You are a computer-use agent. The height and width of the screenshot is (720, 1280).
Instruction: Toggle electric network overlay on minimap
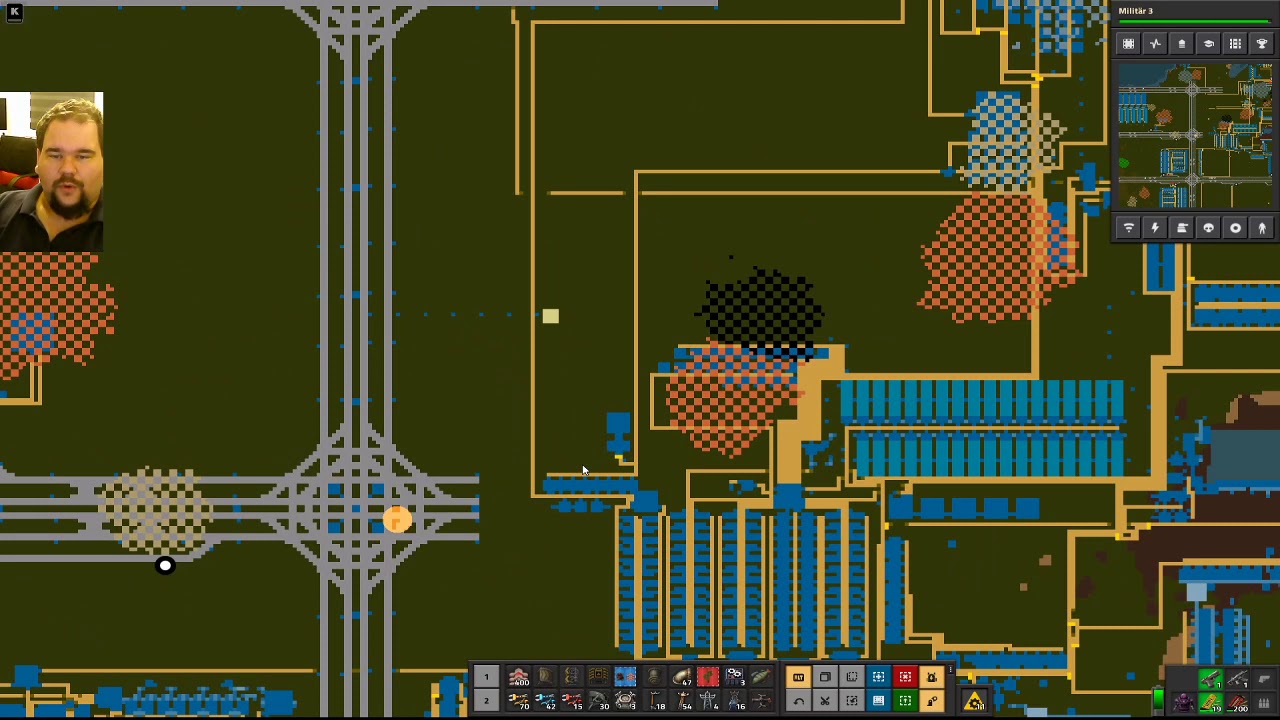pos(1155,228)
